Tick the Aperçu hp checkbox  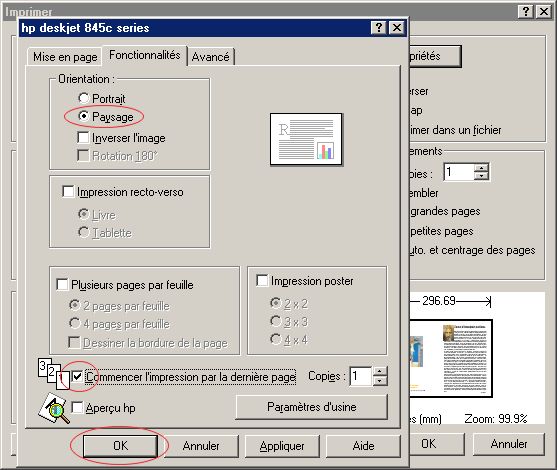(77, 407)
